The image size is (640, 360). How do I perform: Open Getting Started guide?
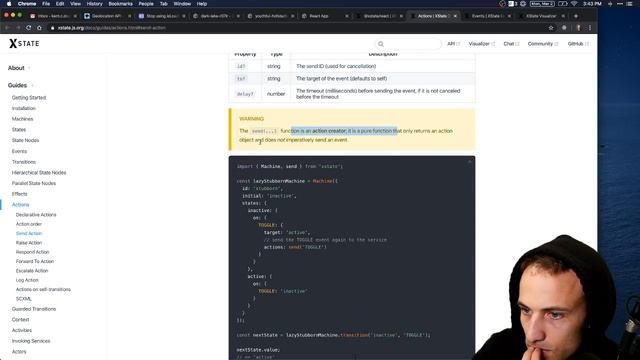pos(29,98)
